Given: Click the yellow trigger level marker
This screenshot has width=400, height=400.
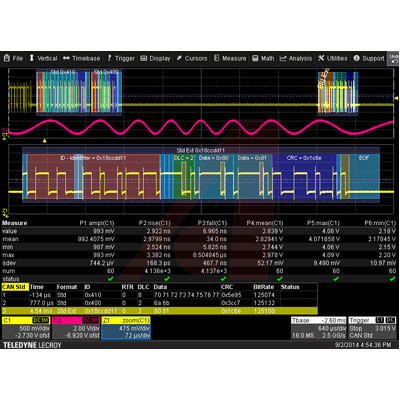Looking at the screenshot, I should click(396, 98).
